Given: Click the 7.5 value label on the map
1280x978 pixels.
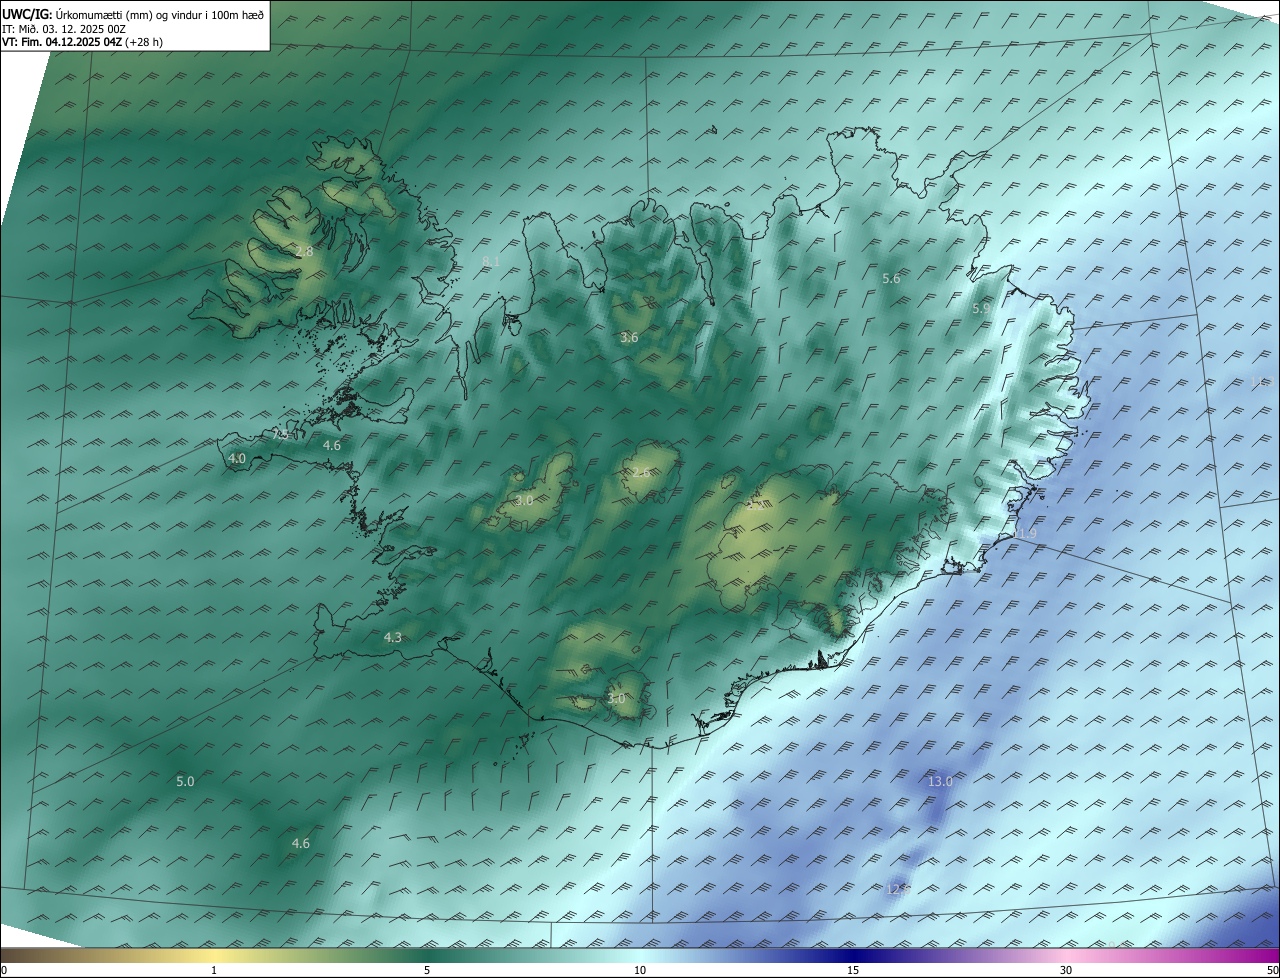Looking at the screenshot, I should click(281, 435).
